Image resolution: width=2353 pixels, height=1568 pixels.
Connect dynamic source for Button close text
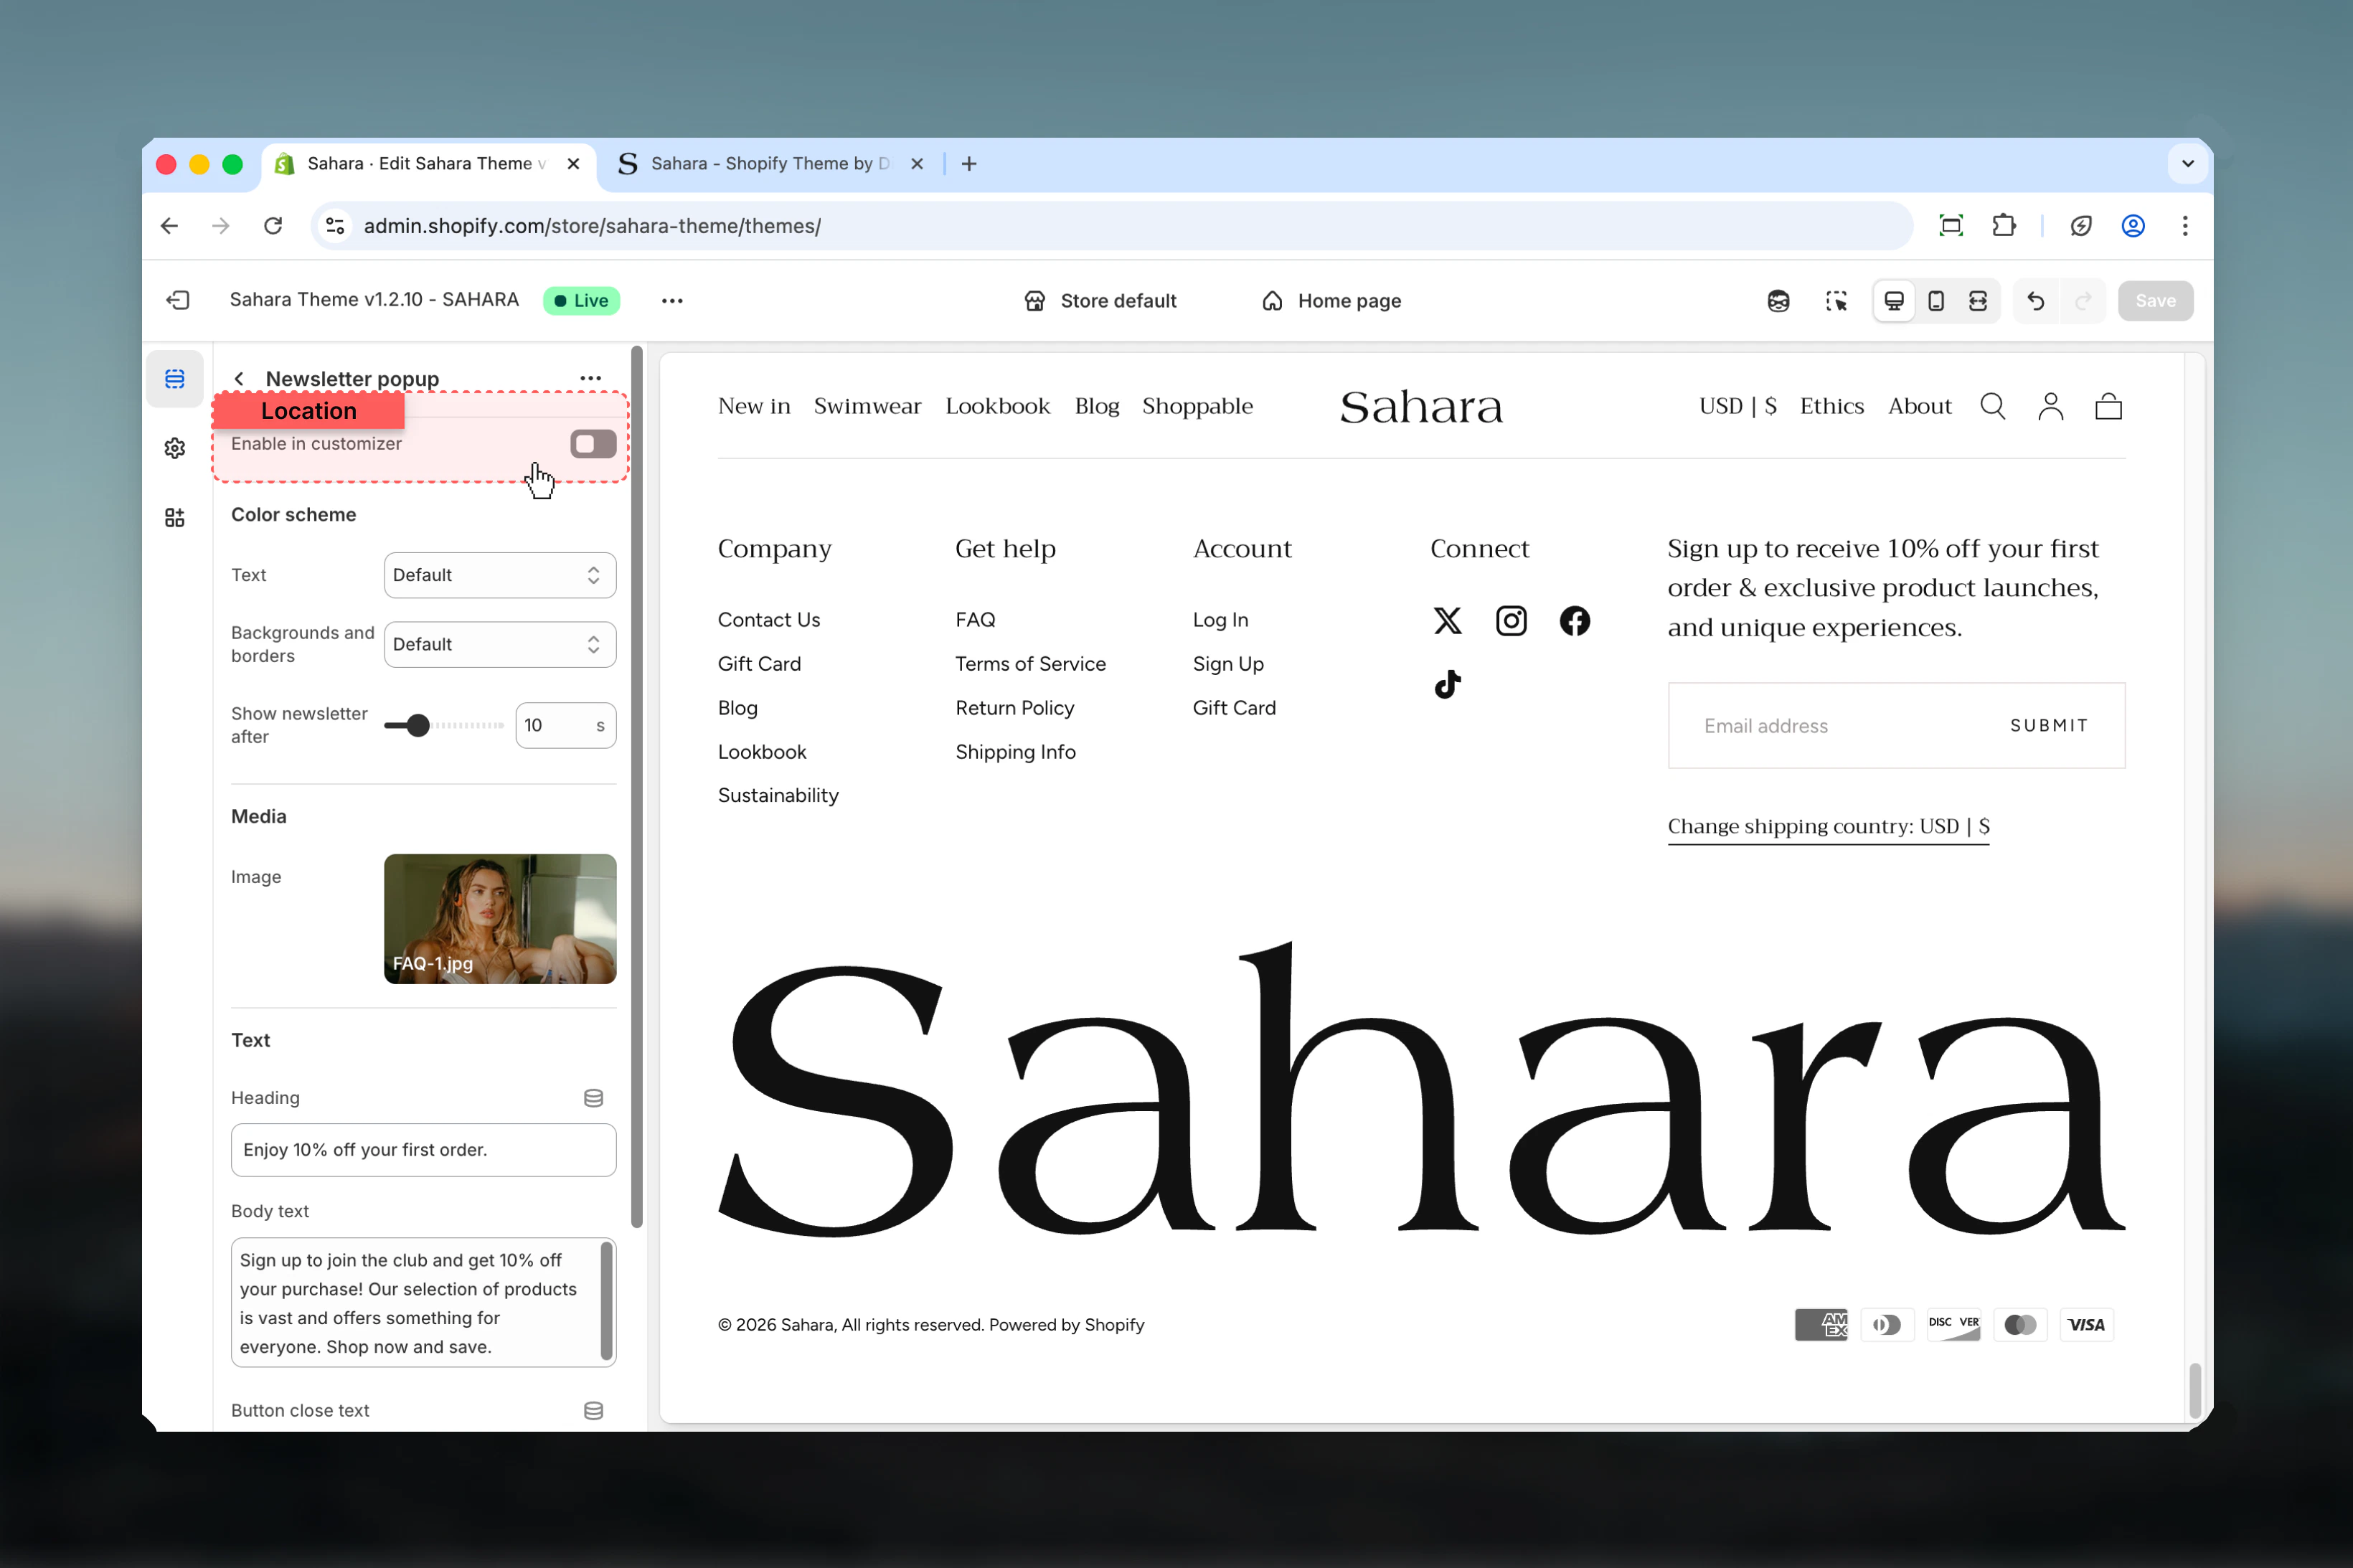[x=593, y=1411]
